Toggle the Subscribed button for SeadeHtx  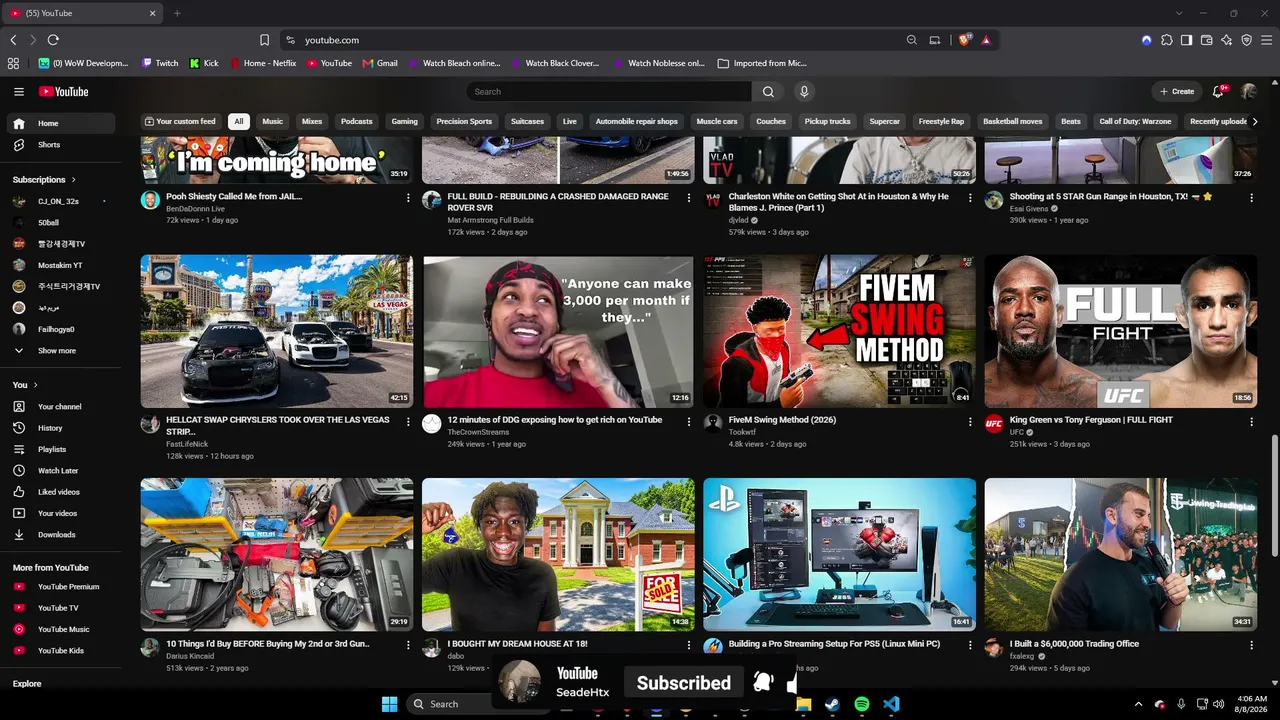684,683
